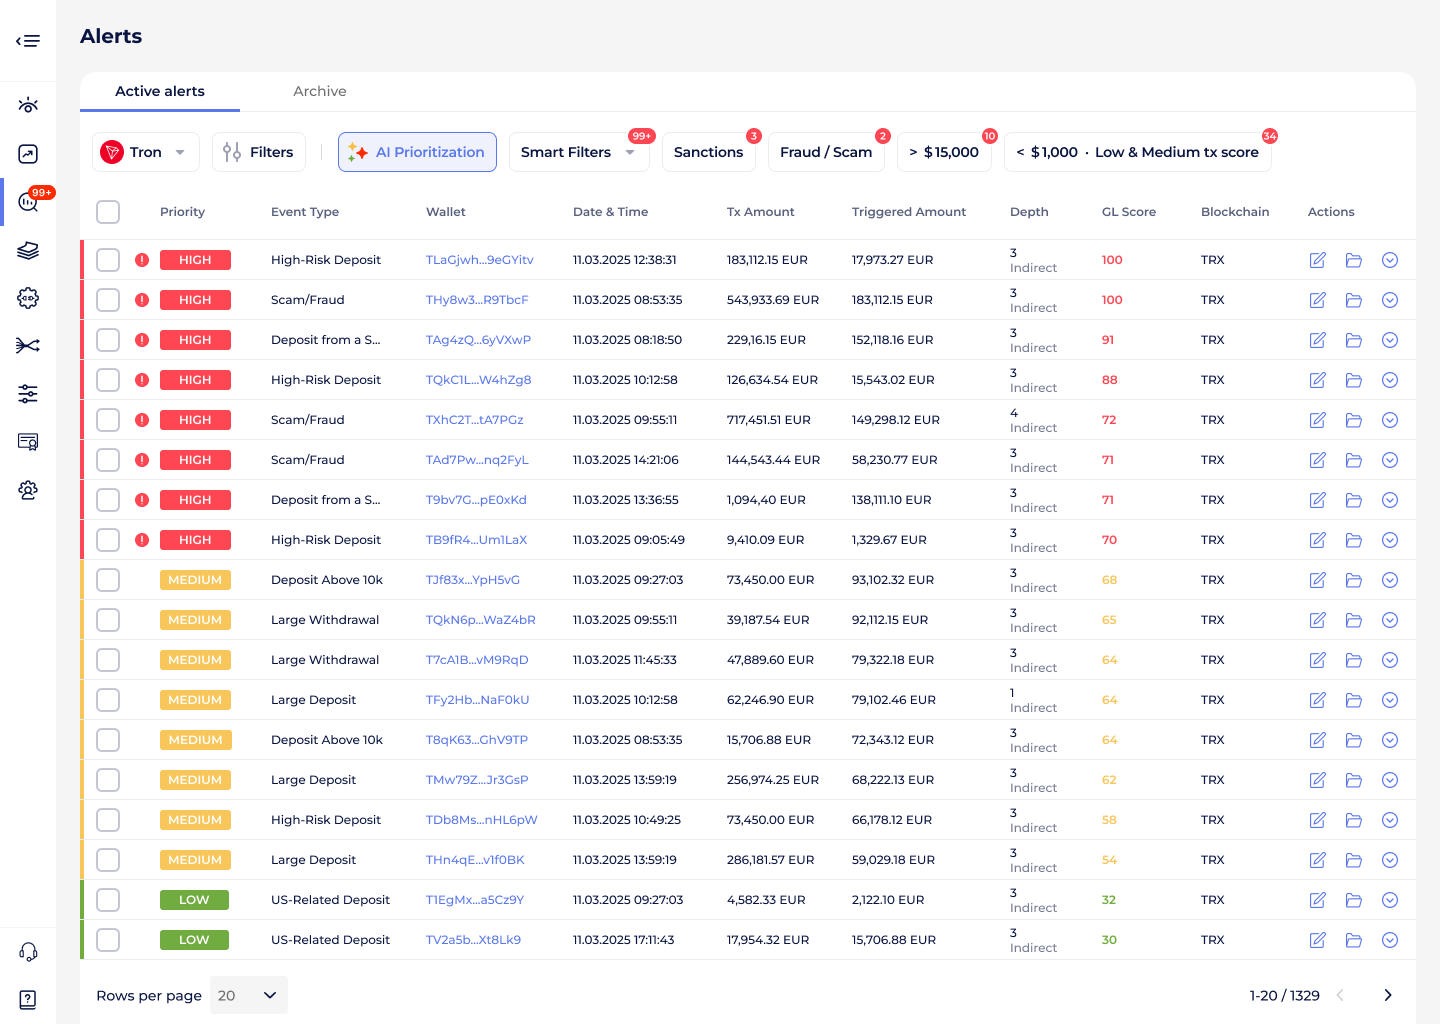
Task: Open the monitoring eye icon in sidebar
Action: coord(27,104)
